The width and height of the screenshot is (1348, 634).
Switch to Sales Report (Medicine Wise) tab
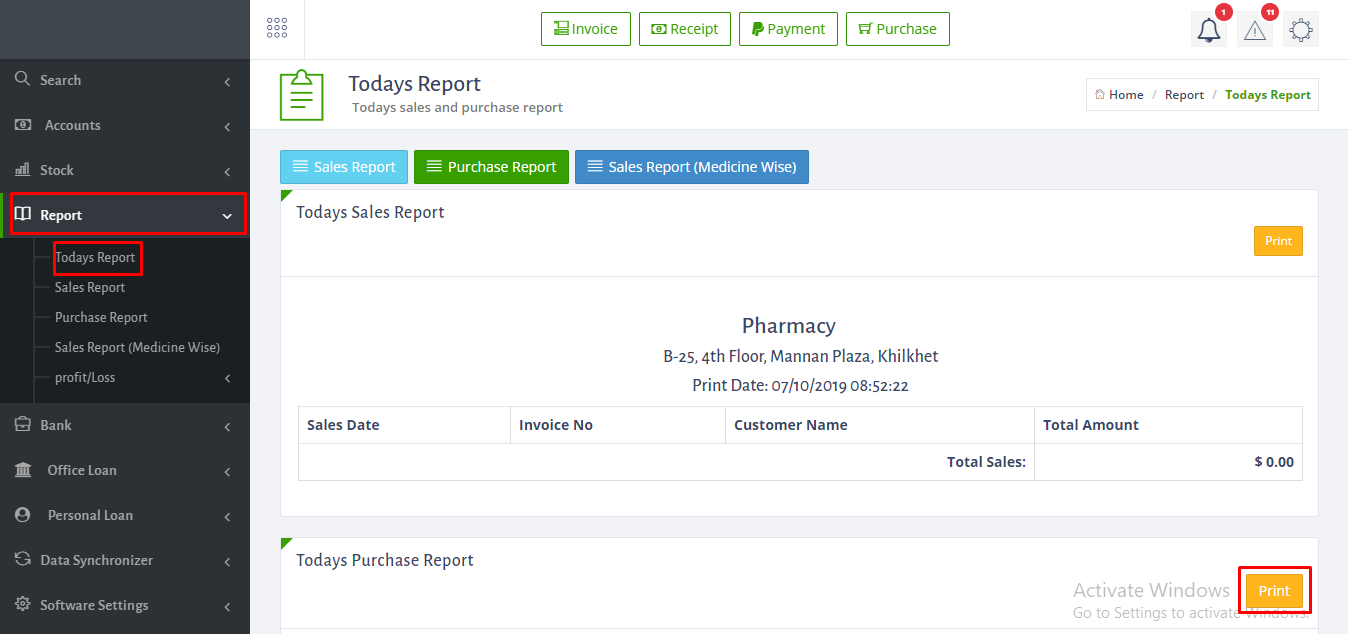(691, 167)
